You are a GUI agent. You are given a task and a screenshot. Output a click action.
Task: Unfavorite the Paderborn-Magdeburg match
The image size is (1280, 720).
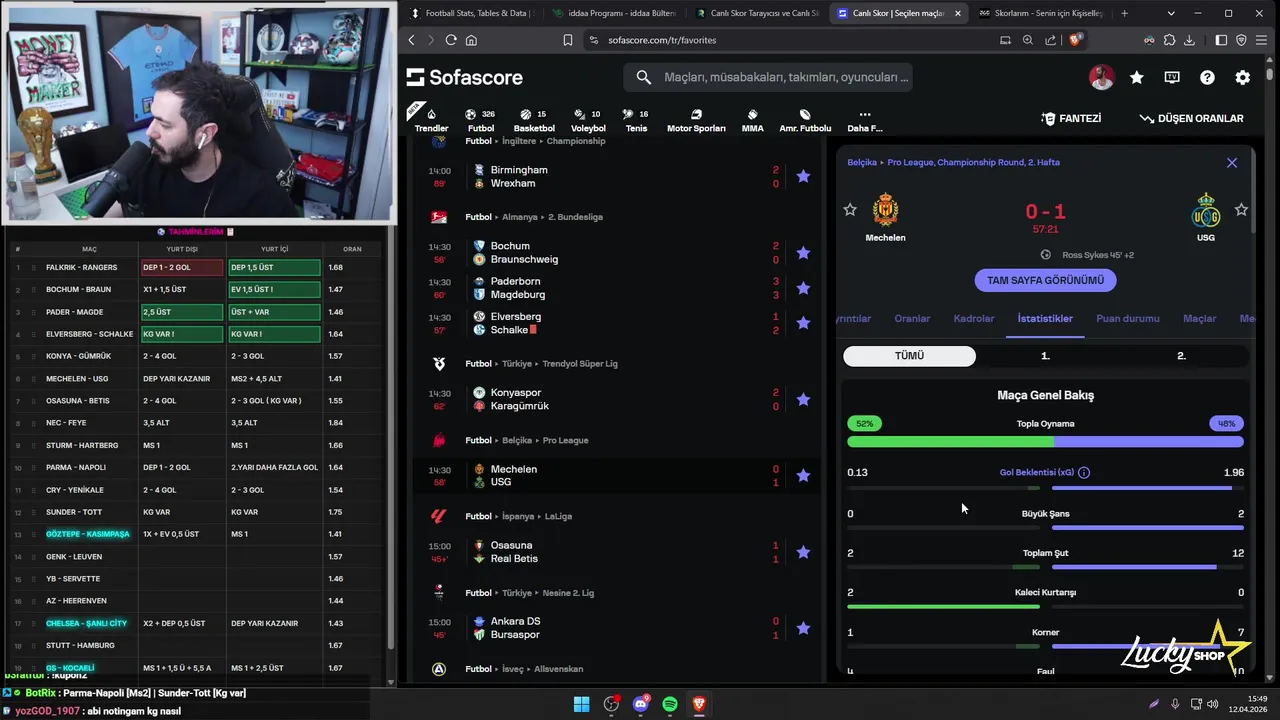(x=803, y=288)
